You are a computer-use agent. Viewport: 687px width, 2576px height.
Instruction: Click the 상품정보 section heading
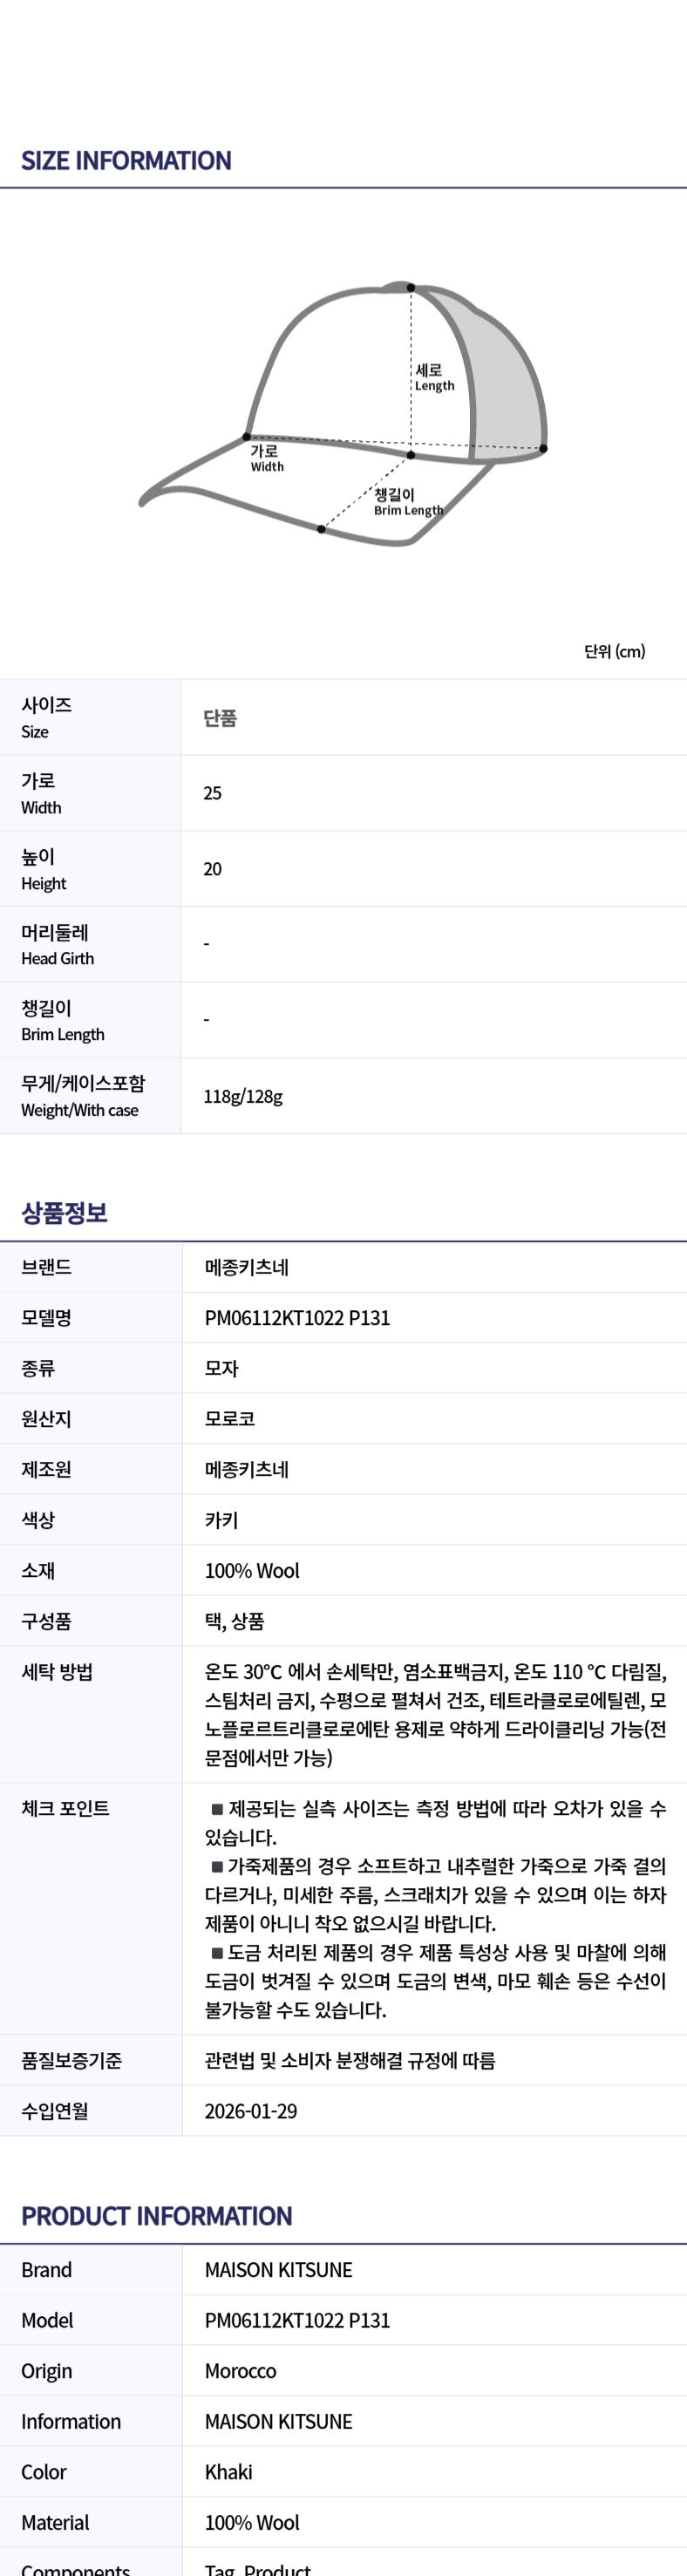(64, 1213)
